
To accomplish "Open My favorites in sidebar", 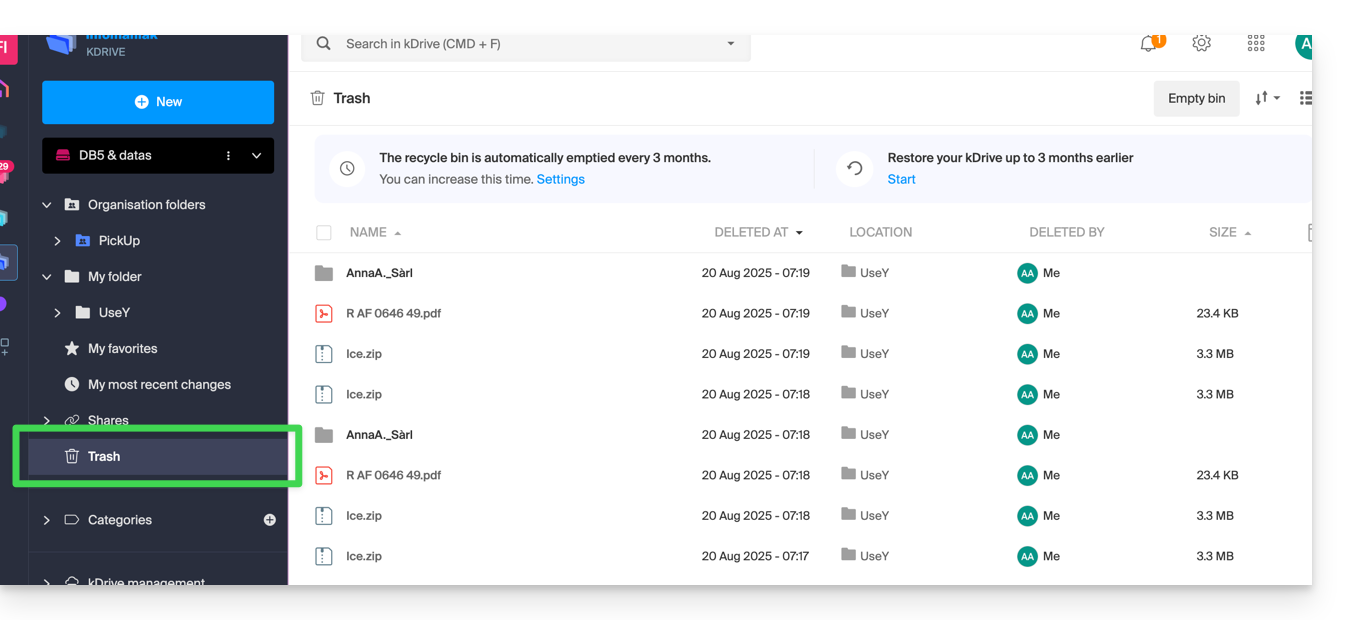I will pyautogui.click(x=122, y=349).
